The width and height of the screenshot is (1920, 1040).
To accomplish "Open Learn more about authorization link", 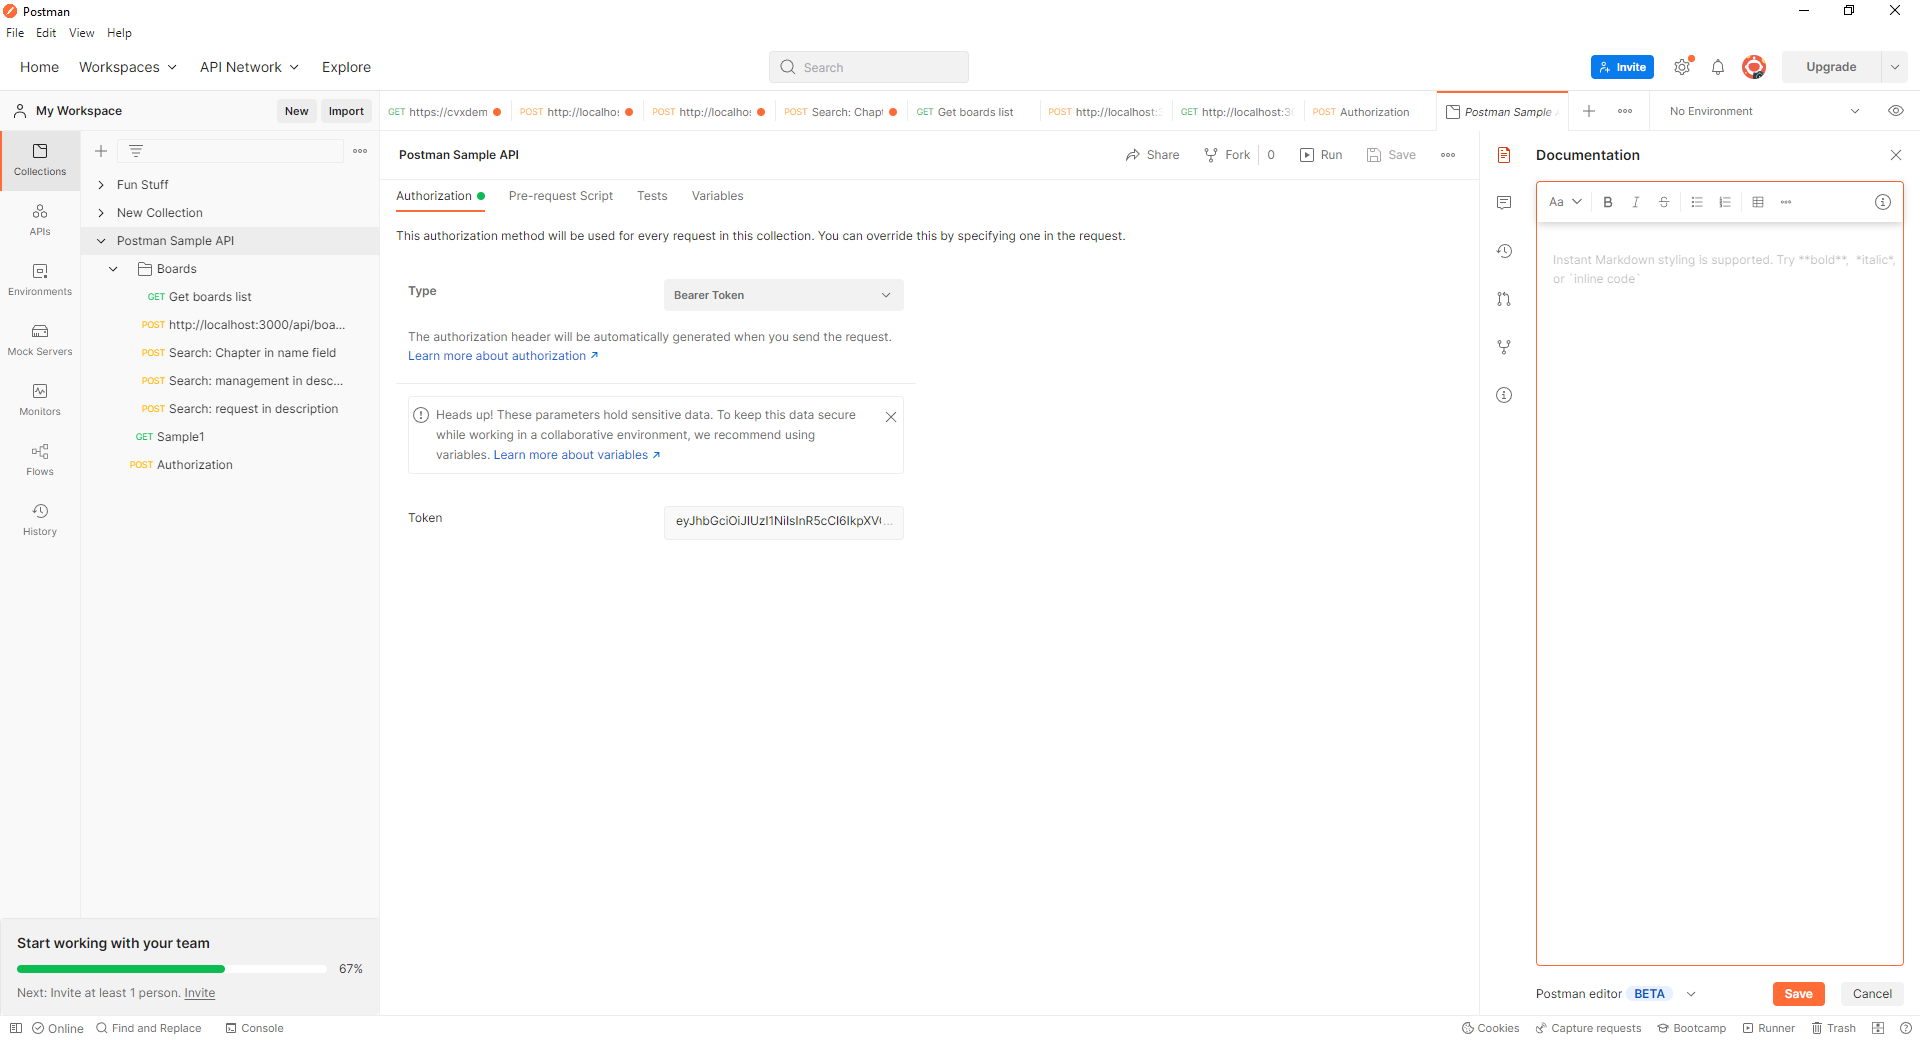I will [x=503, y=356].
